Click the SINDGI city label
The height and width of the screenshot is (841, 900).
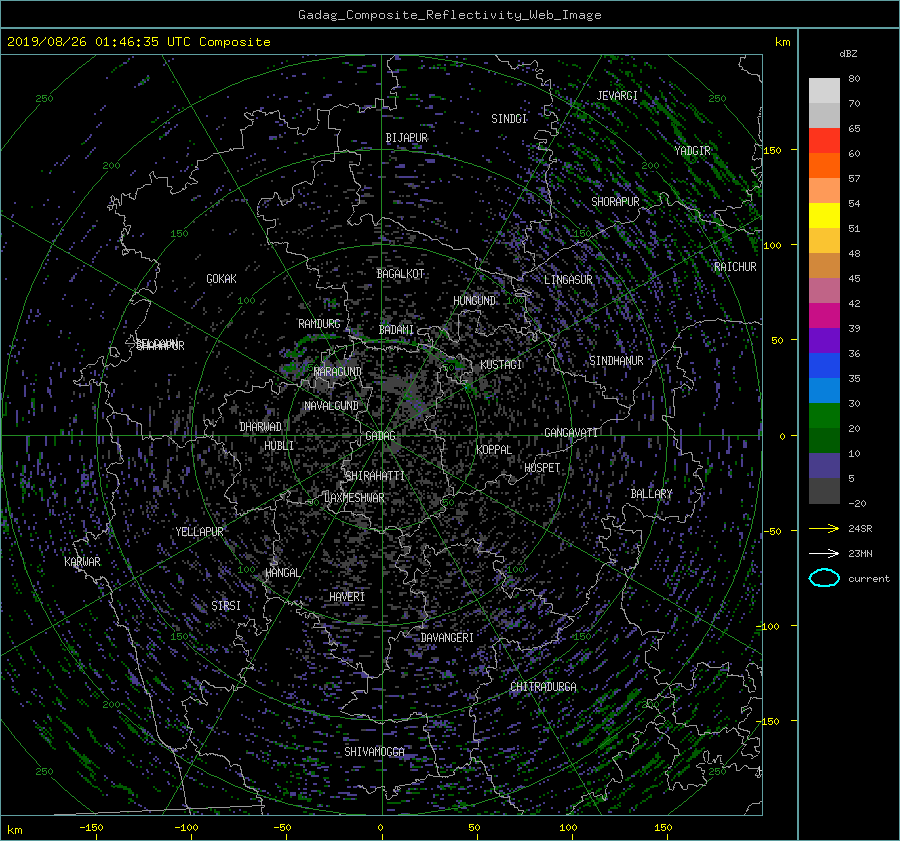[x=509, y=119]
